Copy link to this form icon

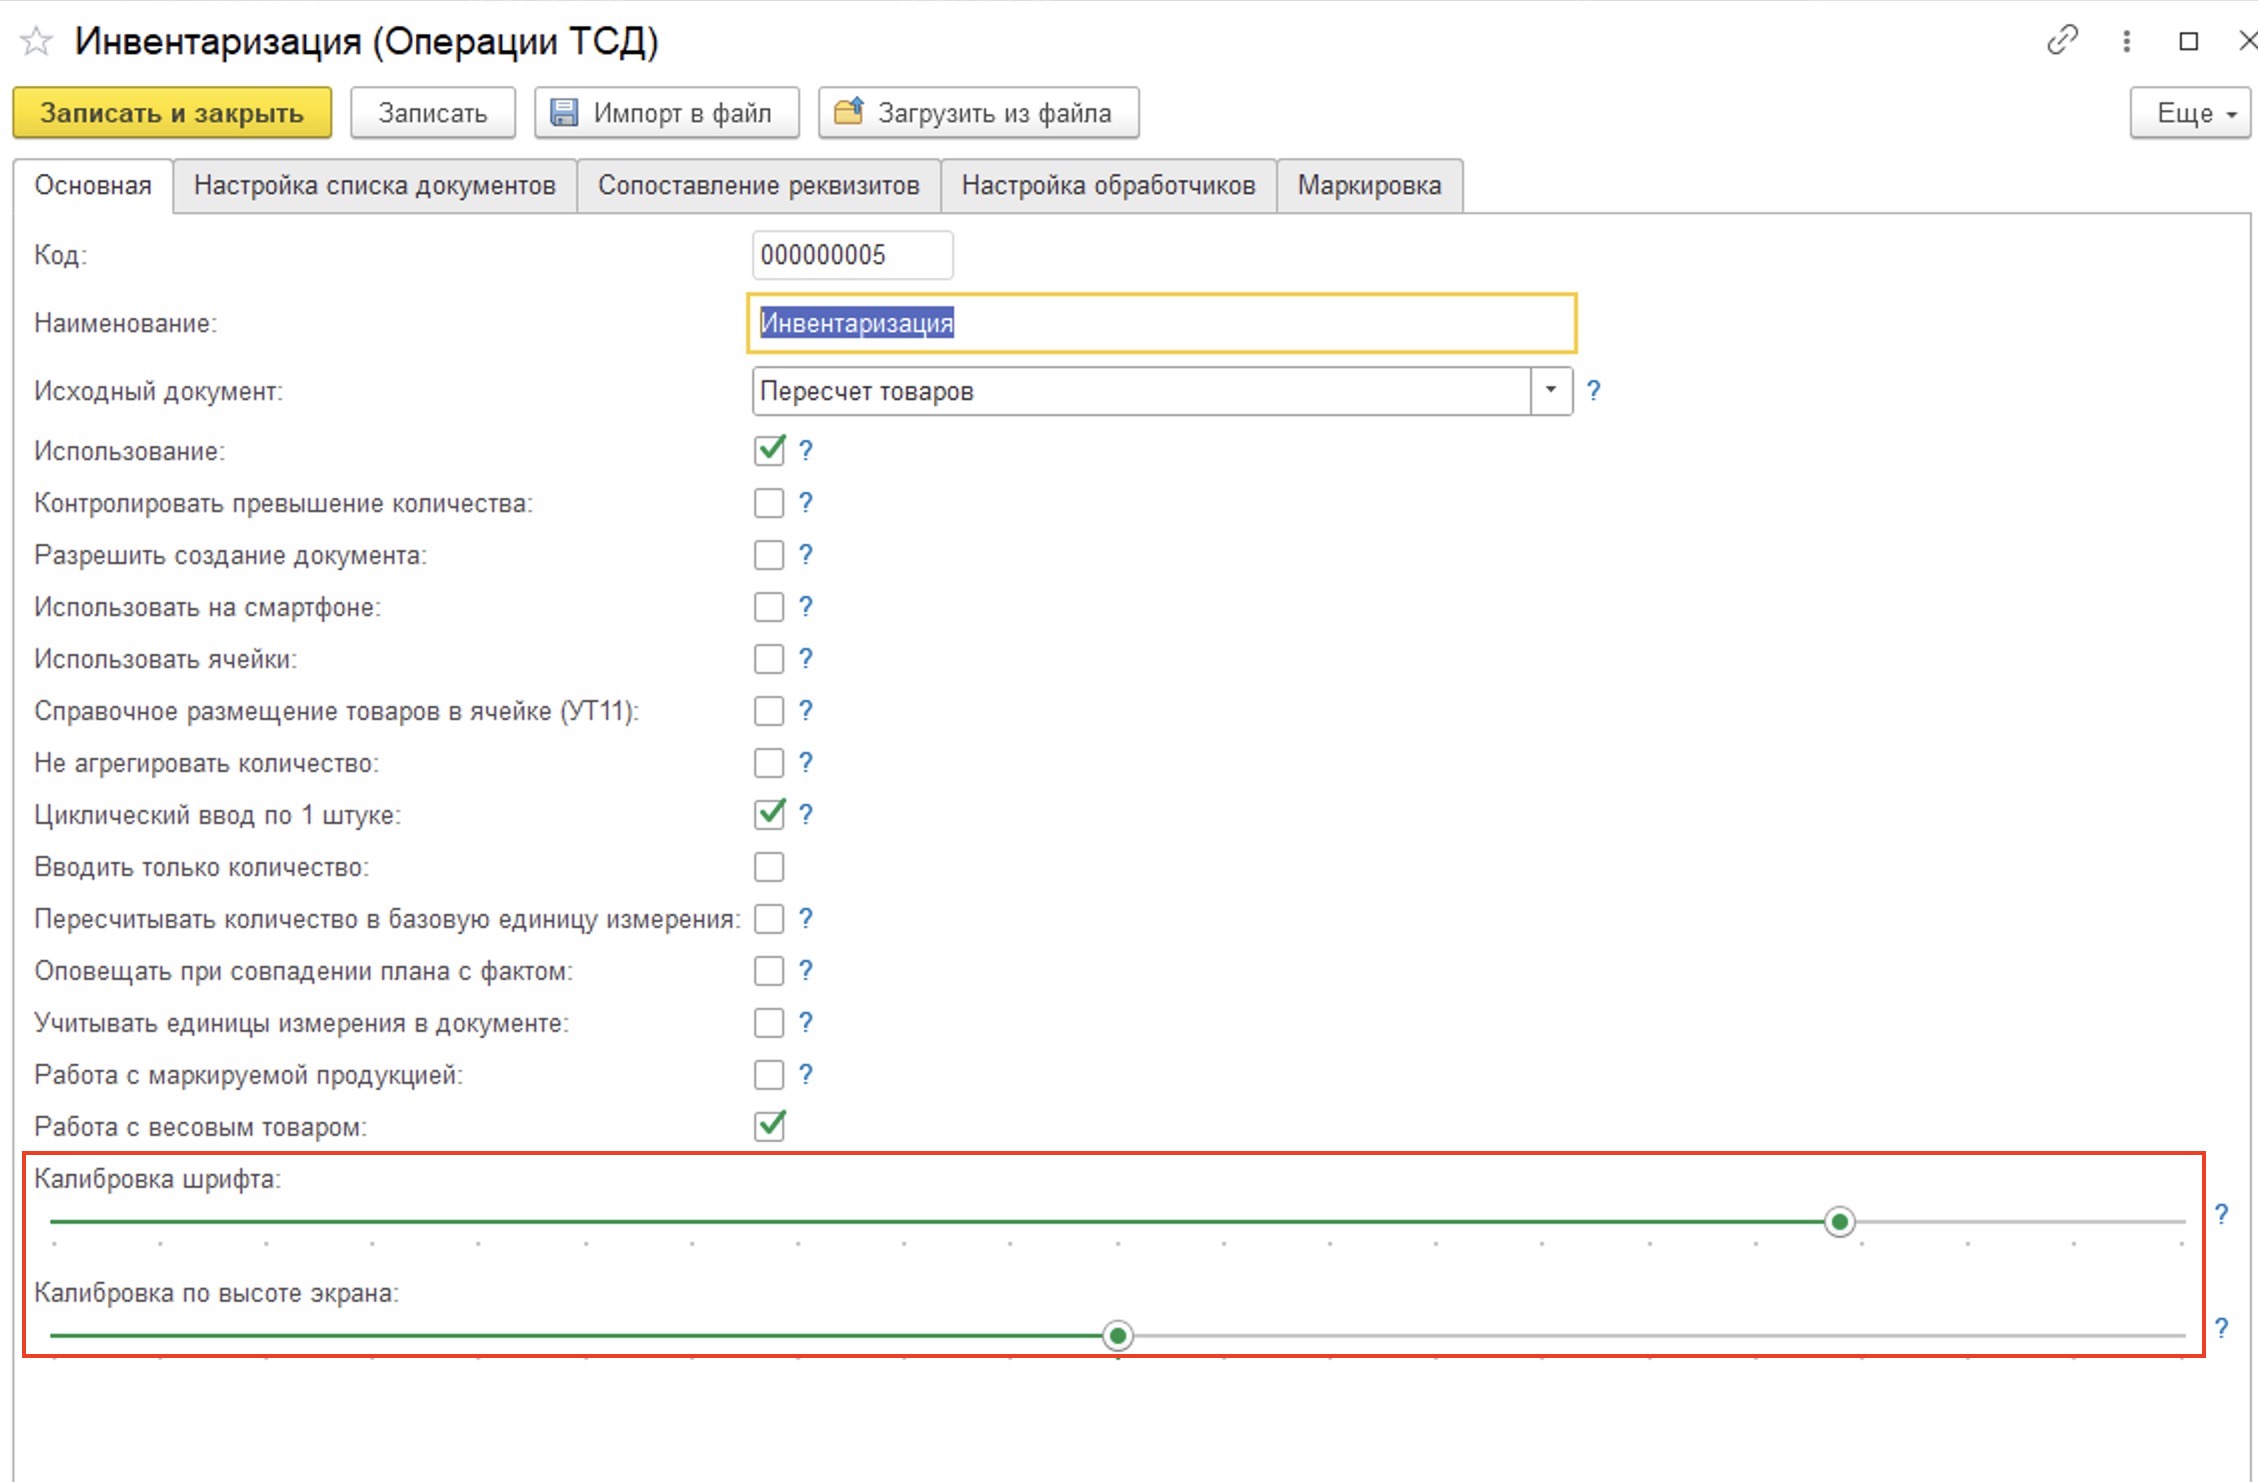(2062, 40)
